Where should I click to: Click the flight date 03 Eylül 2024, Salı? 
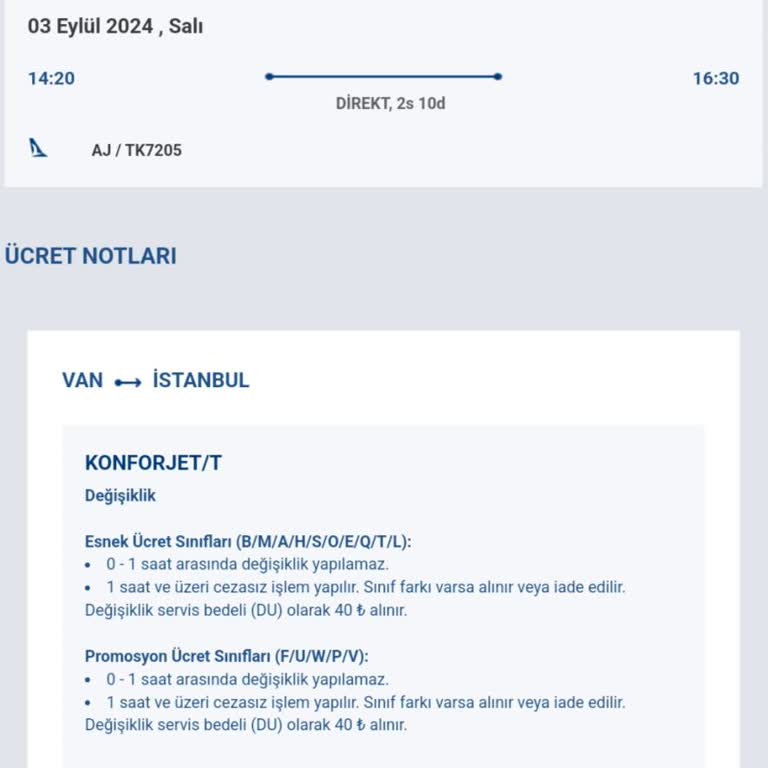point(115,27)
